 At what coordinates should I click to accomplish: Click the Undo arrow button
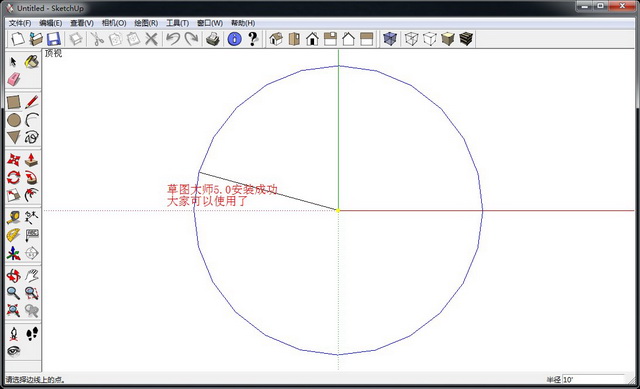[173, 39]
